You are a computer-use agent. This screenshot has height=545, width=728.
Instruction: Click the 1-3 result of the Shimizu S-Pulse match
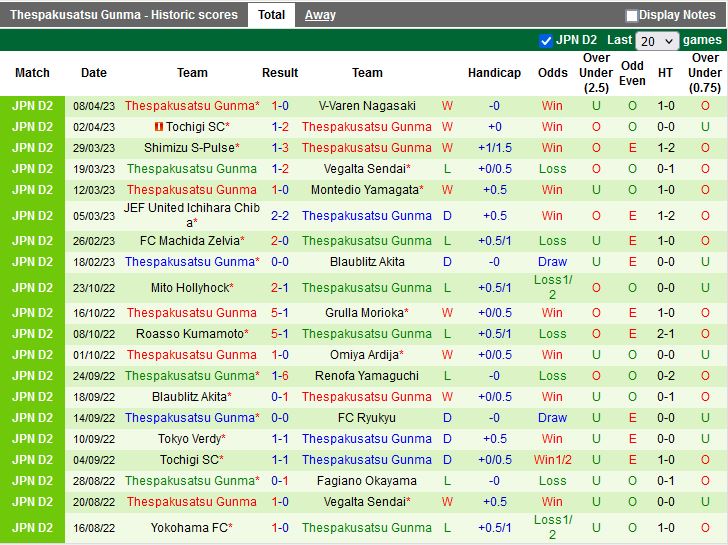[280, 148]
